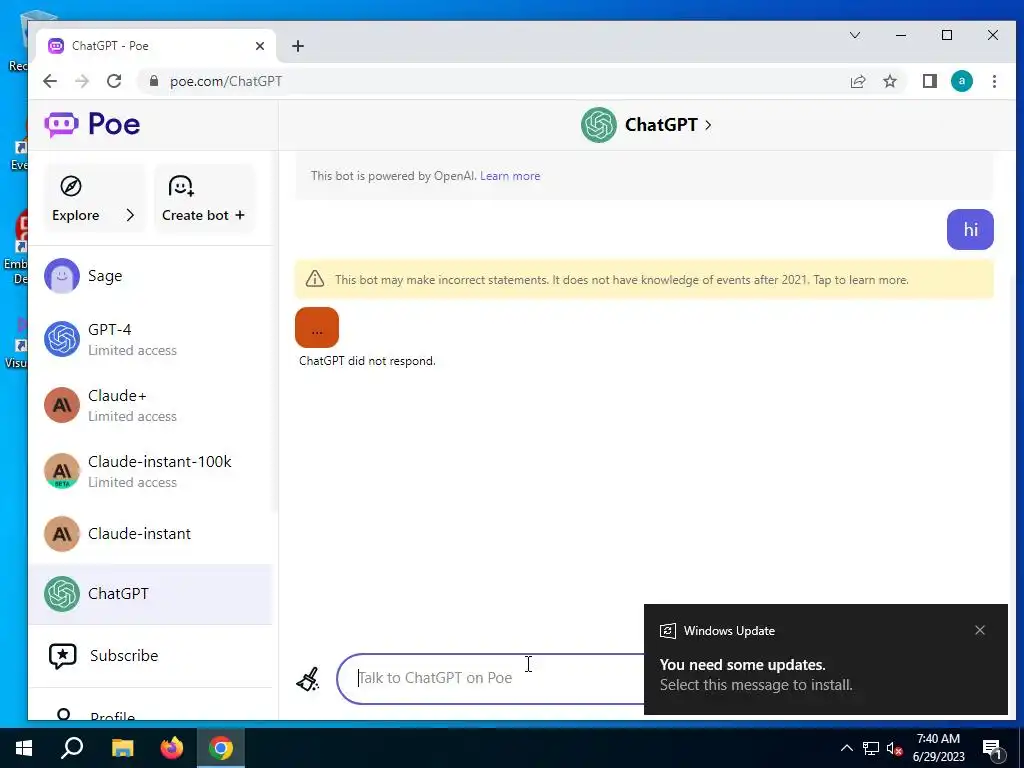Click the ChatGPT avatar in sidebar list
This screenshot has width=1024, height=768.
(x=62, y=594)
